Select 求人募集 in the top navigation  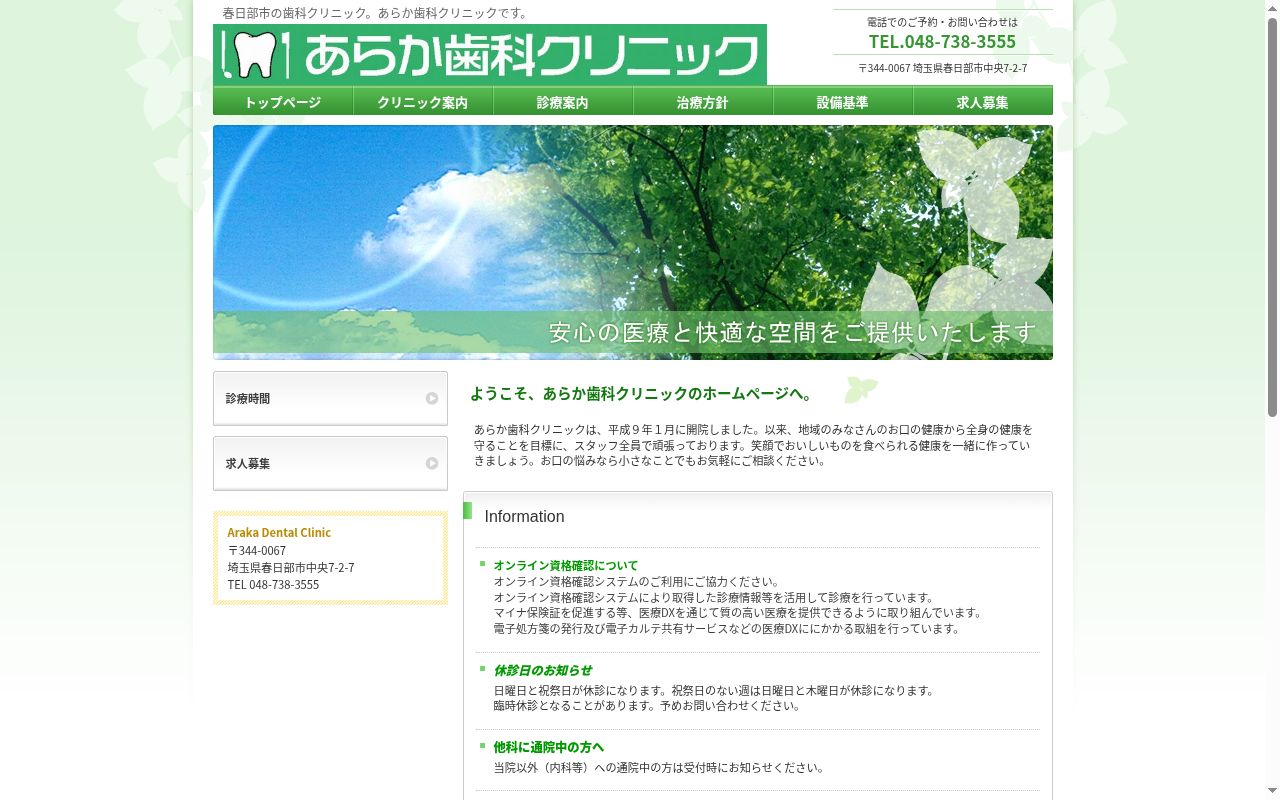pyautogui.click(x=983, y=101)
